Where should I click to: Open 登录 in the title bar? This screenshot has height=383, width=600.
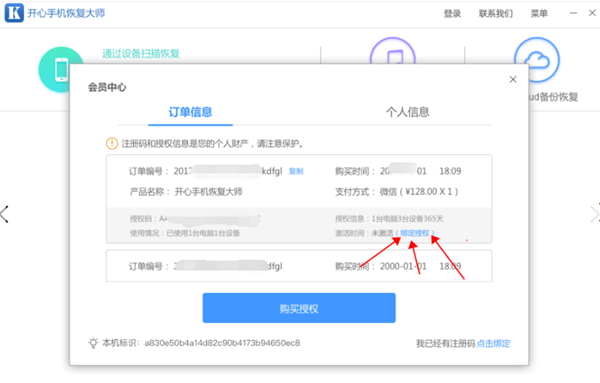click(x=452, y=13)
